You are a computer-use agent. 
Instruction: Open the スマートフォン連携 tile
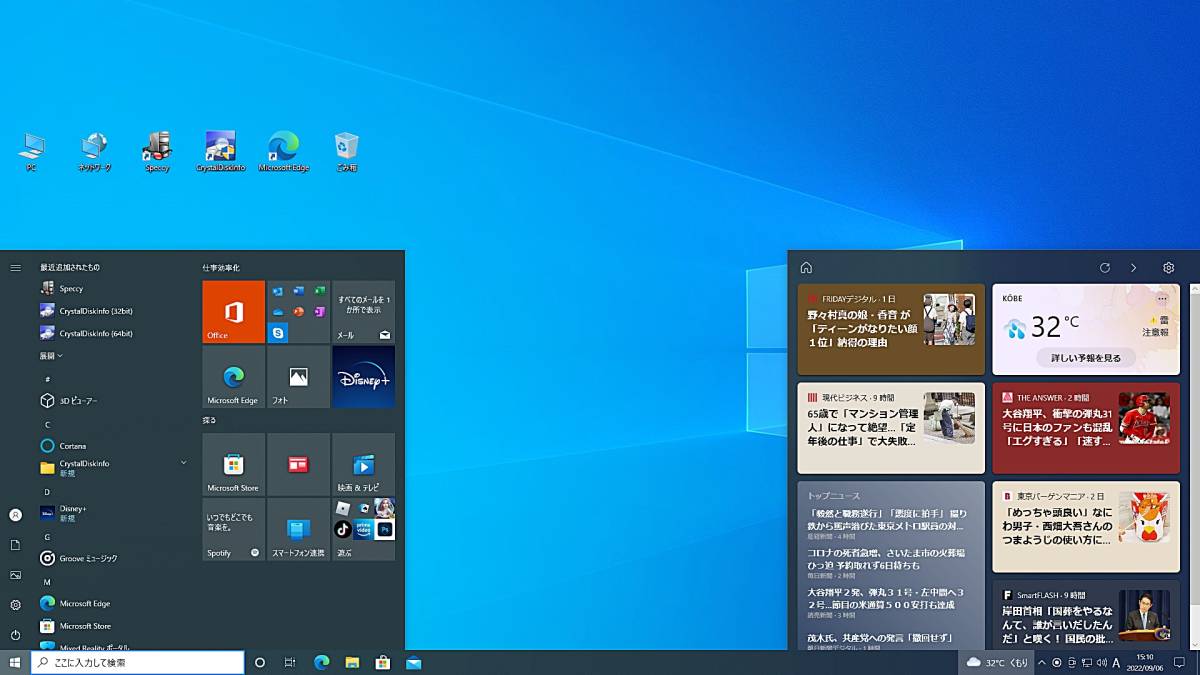(299, 529)
